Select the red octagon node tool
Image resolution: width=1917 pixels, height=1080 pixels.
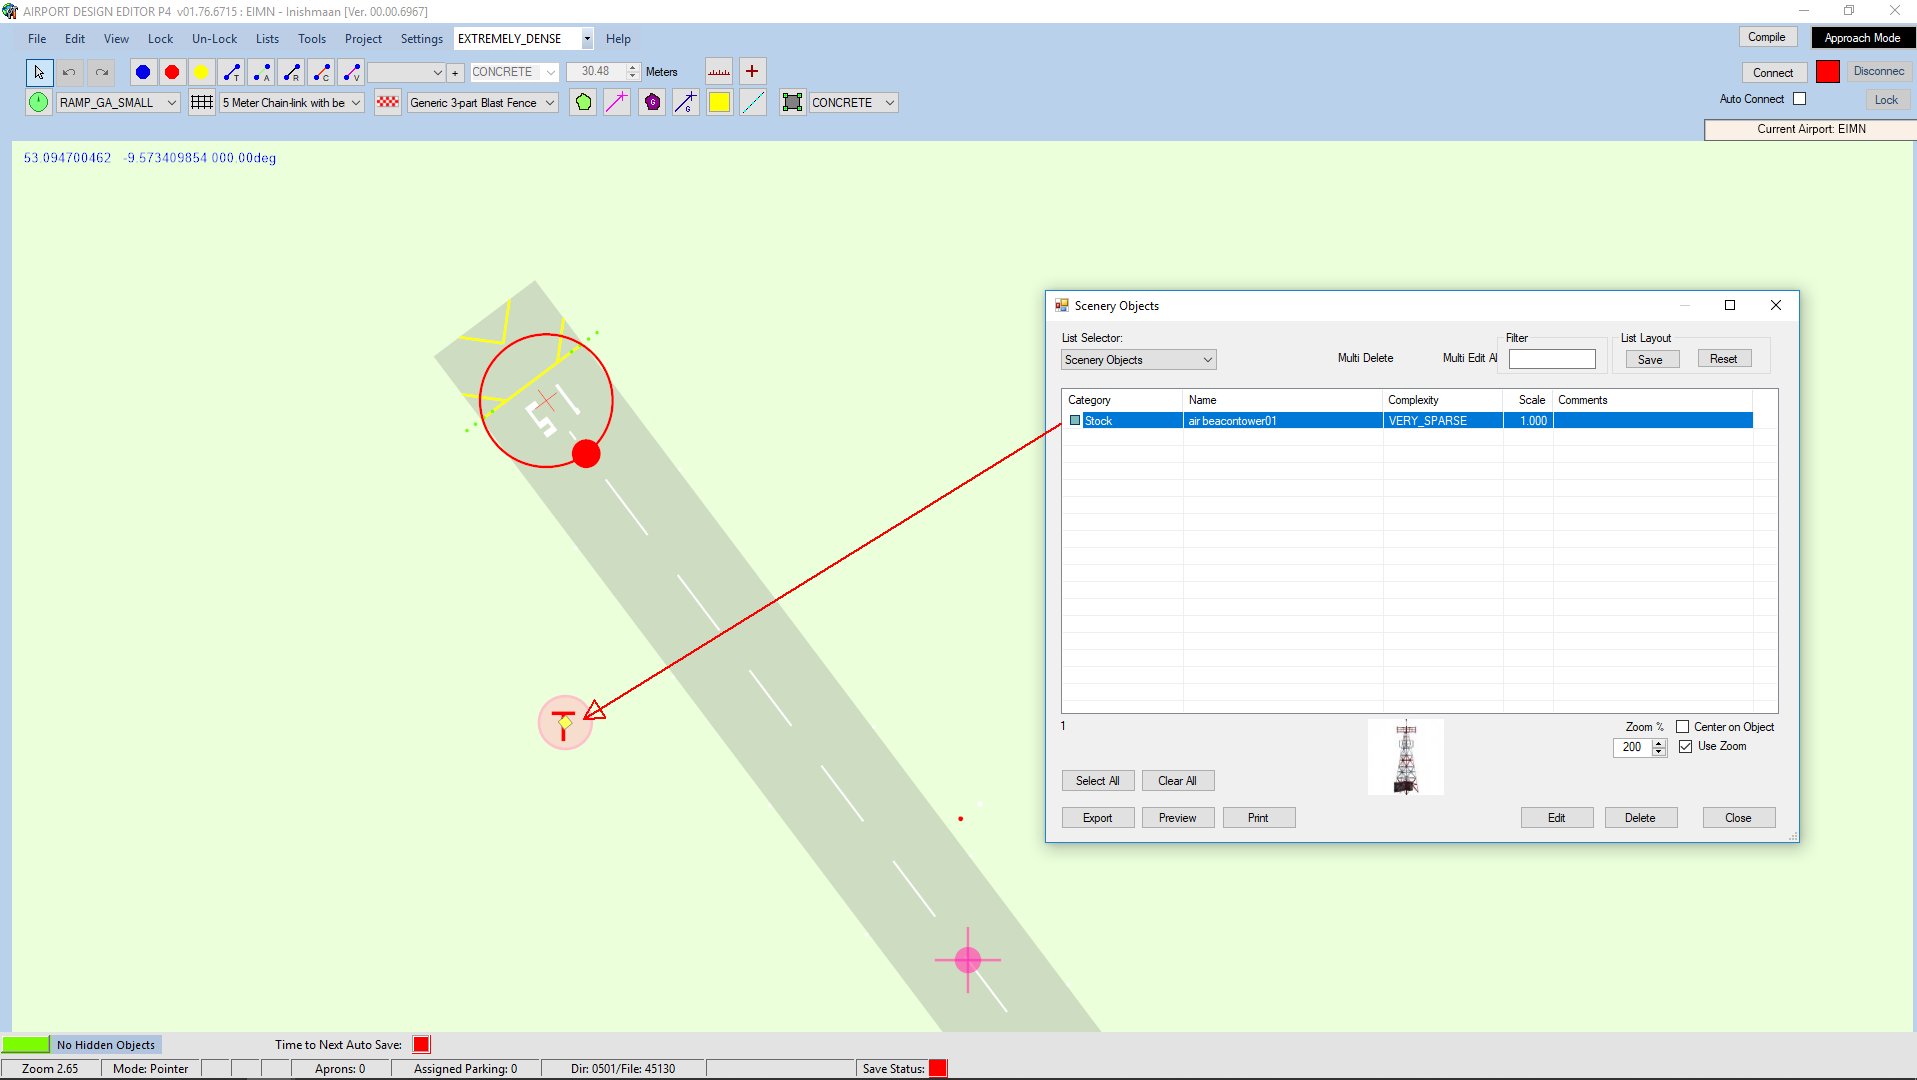172,72
